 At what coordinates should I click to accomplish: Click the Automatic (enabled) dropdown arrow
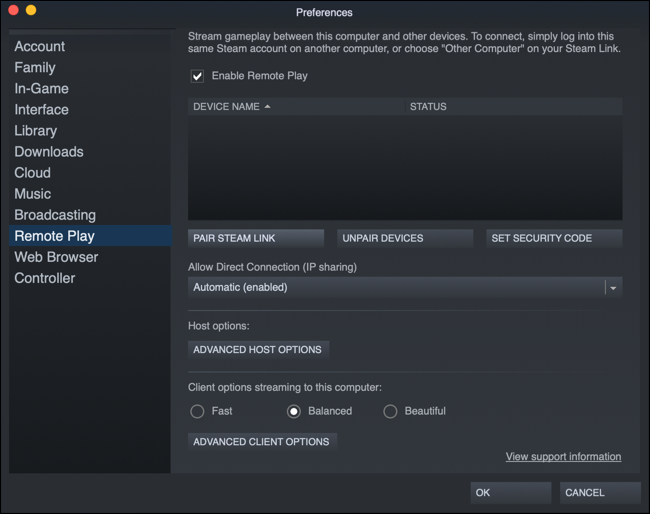coord(613,288)
